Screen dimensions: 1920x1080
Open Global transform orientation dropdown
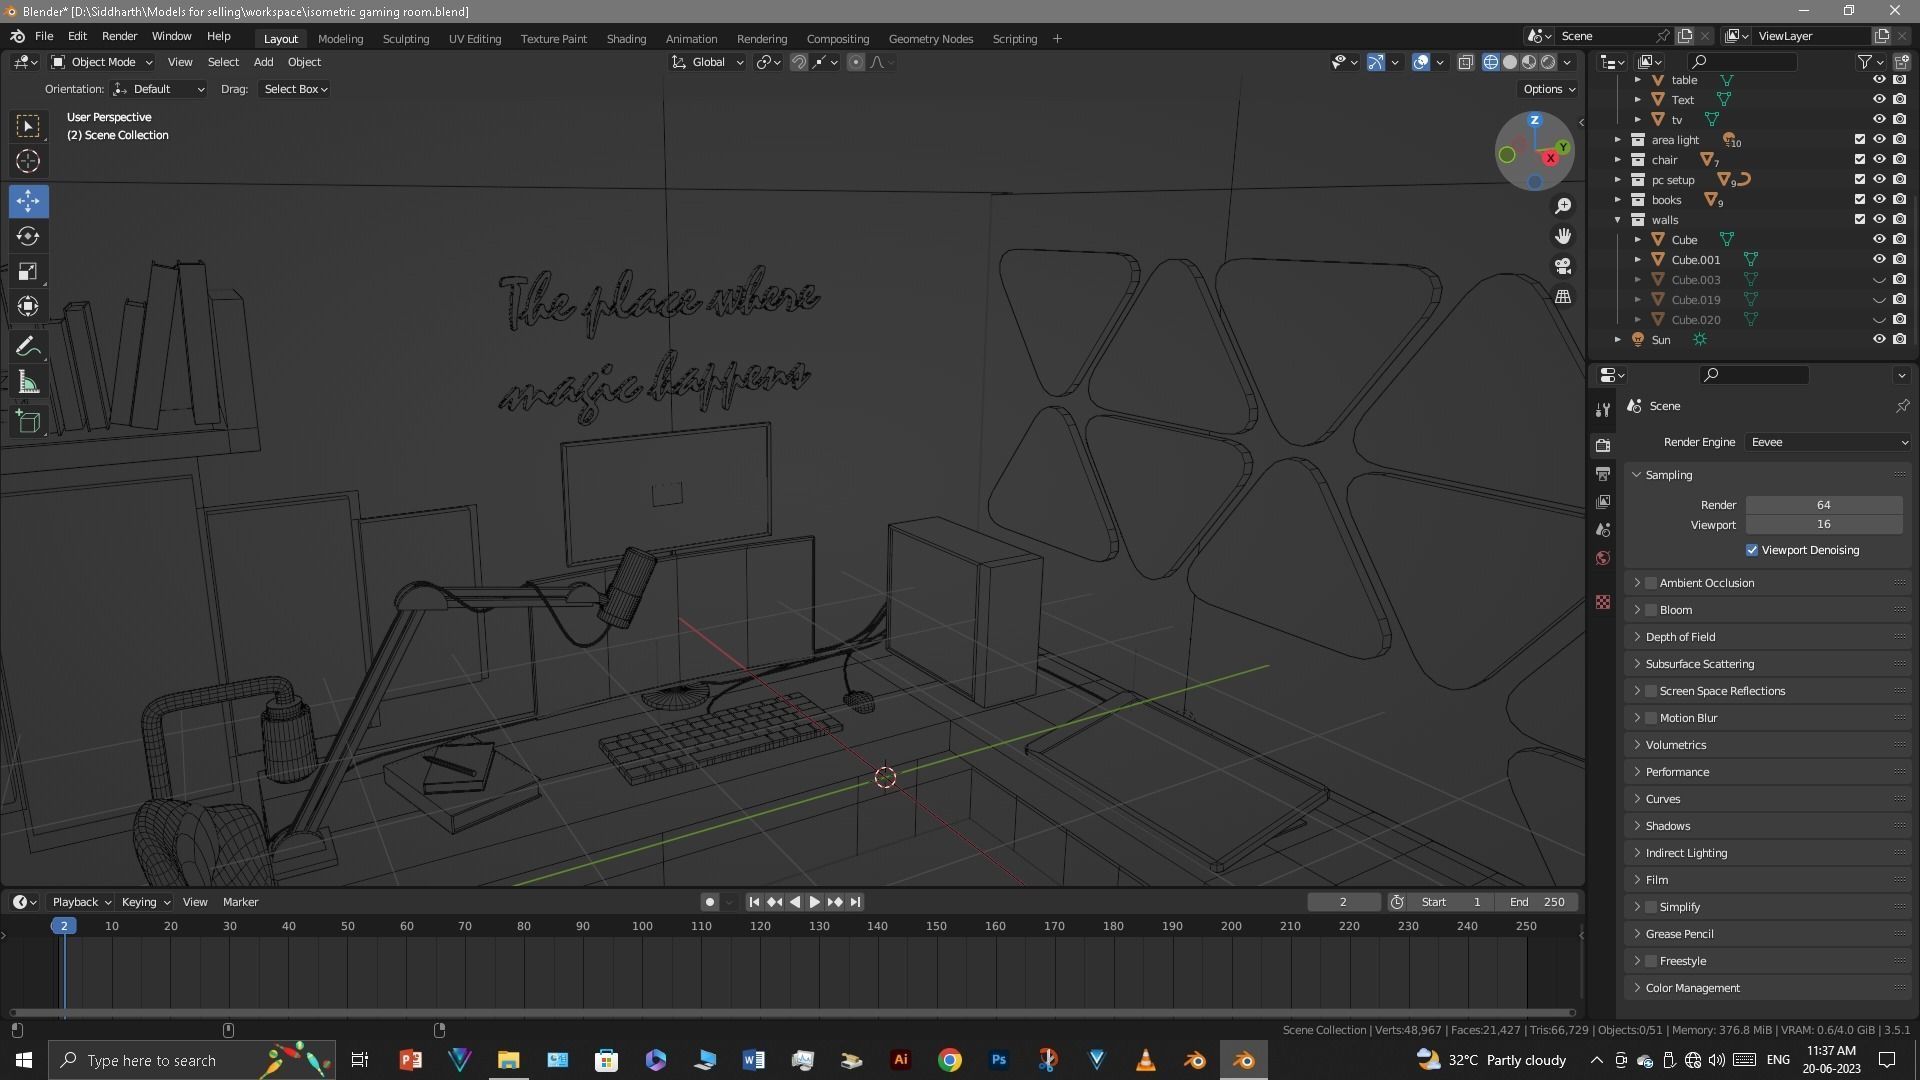click(708, 62)
